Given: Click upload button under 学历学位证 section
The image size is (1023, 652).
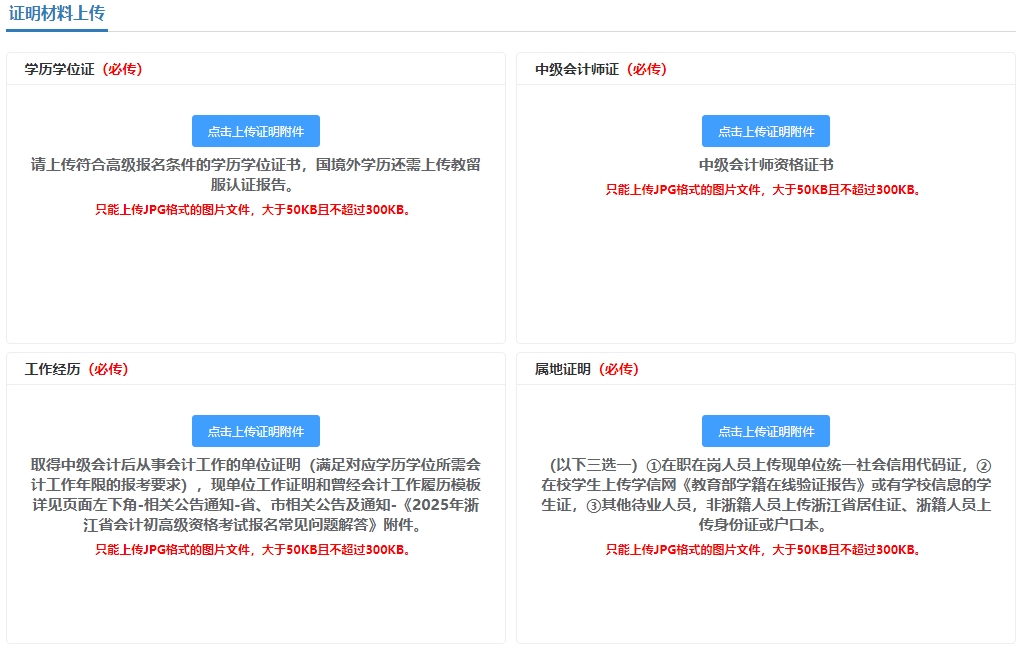Looking at the screenshot, I should (x=255, y=130).
